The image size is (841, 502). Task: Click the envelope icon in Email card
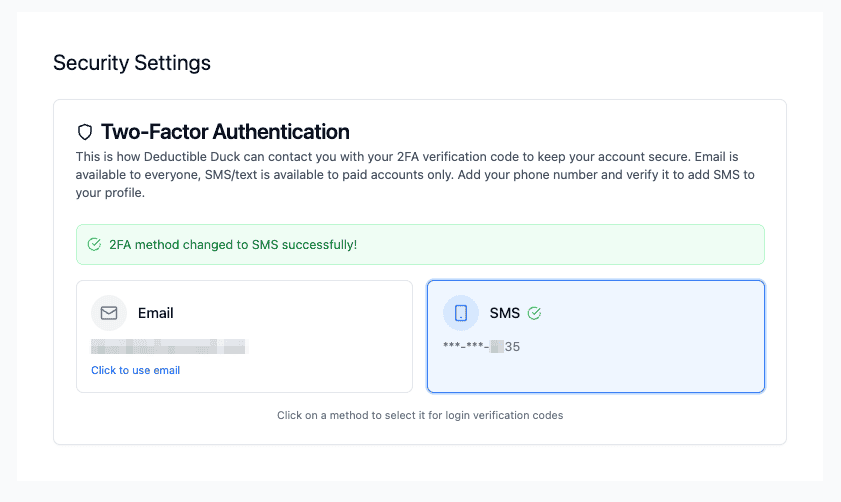[109, 313]
